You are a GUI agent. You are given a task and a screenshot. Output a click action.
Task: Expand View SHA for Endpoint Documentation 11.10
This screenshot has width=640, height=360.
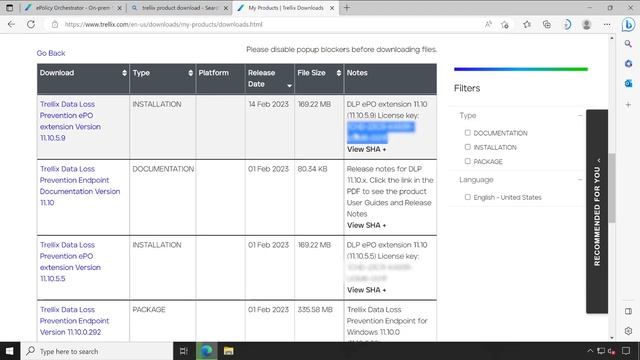coord(366,225)
